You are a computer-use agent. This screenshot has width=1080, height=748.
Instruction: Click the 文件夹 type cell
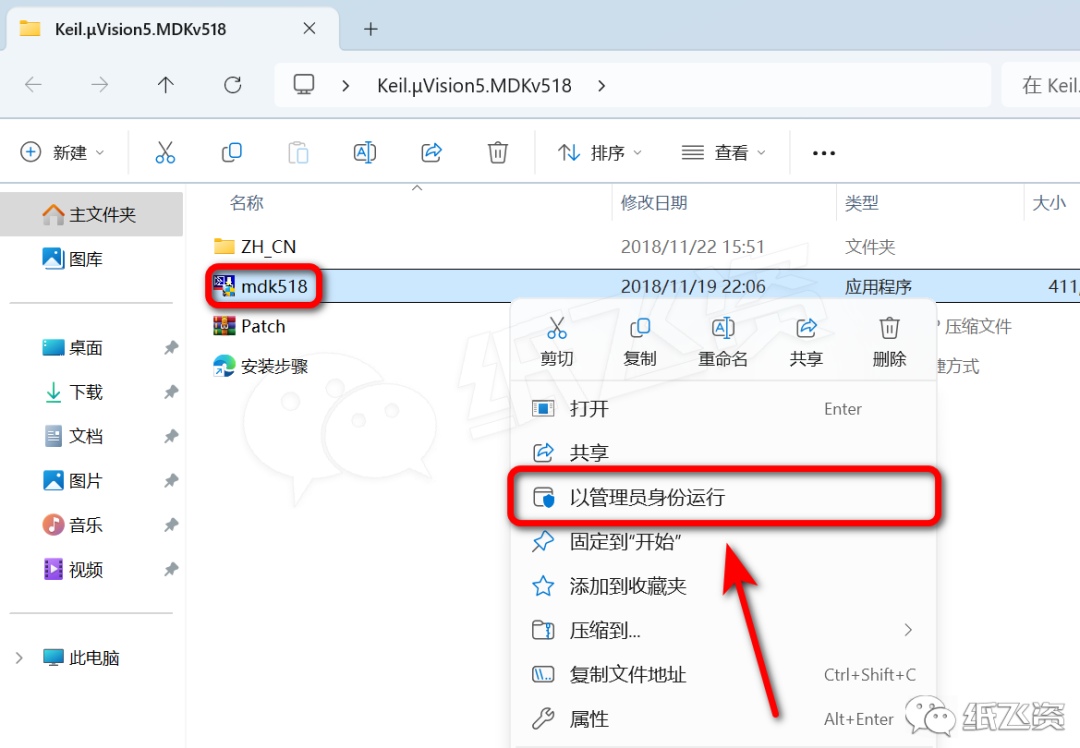870,247
